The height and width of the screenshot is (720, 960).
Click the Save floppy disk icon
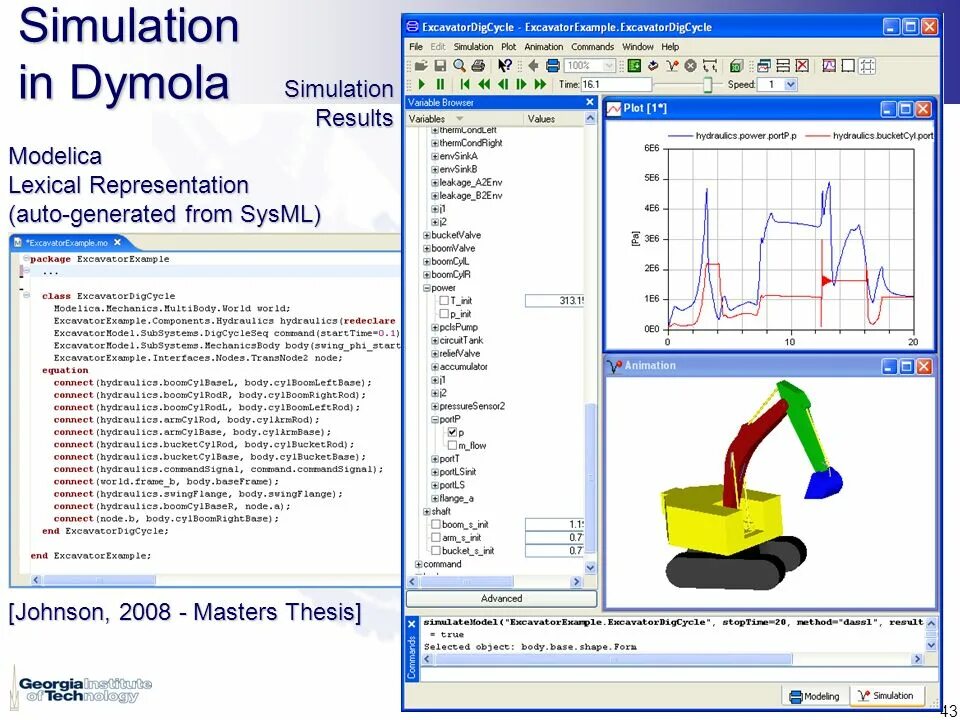coord(440,66)
